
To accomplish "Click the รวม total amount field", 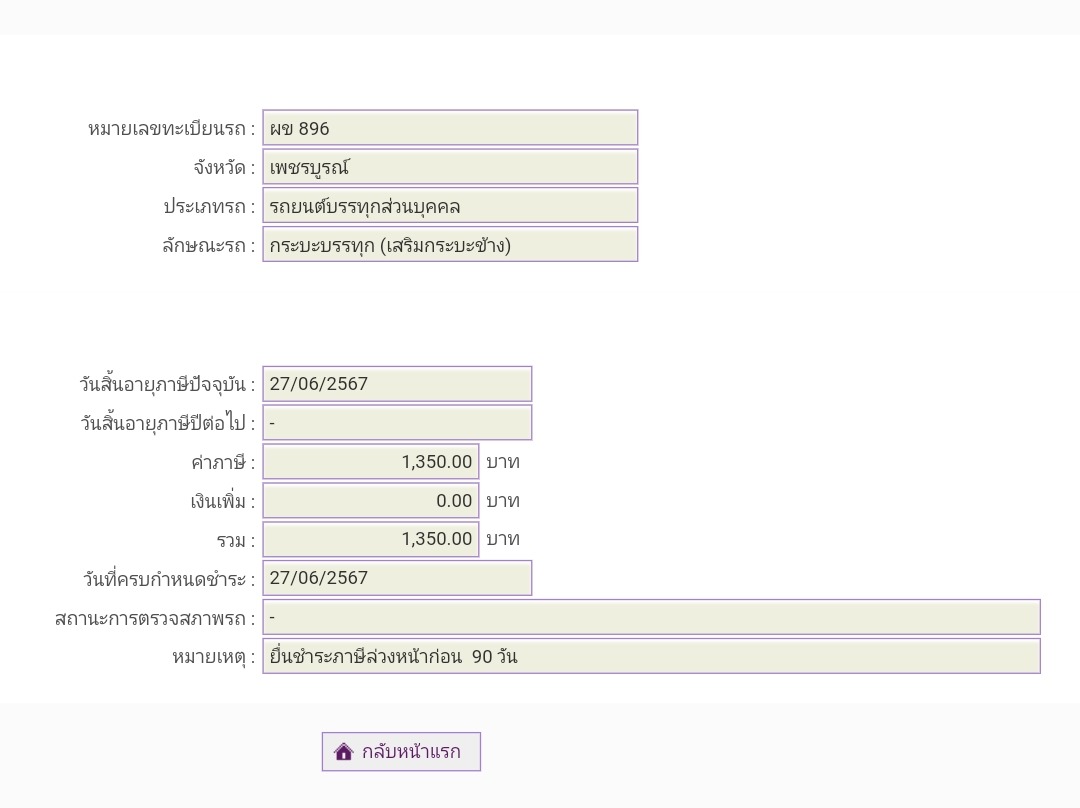I will click(371, 539).
